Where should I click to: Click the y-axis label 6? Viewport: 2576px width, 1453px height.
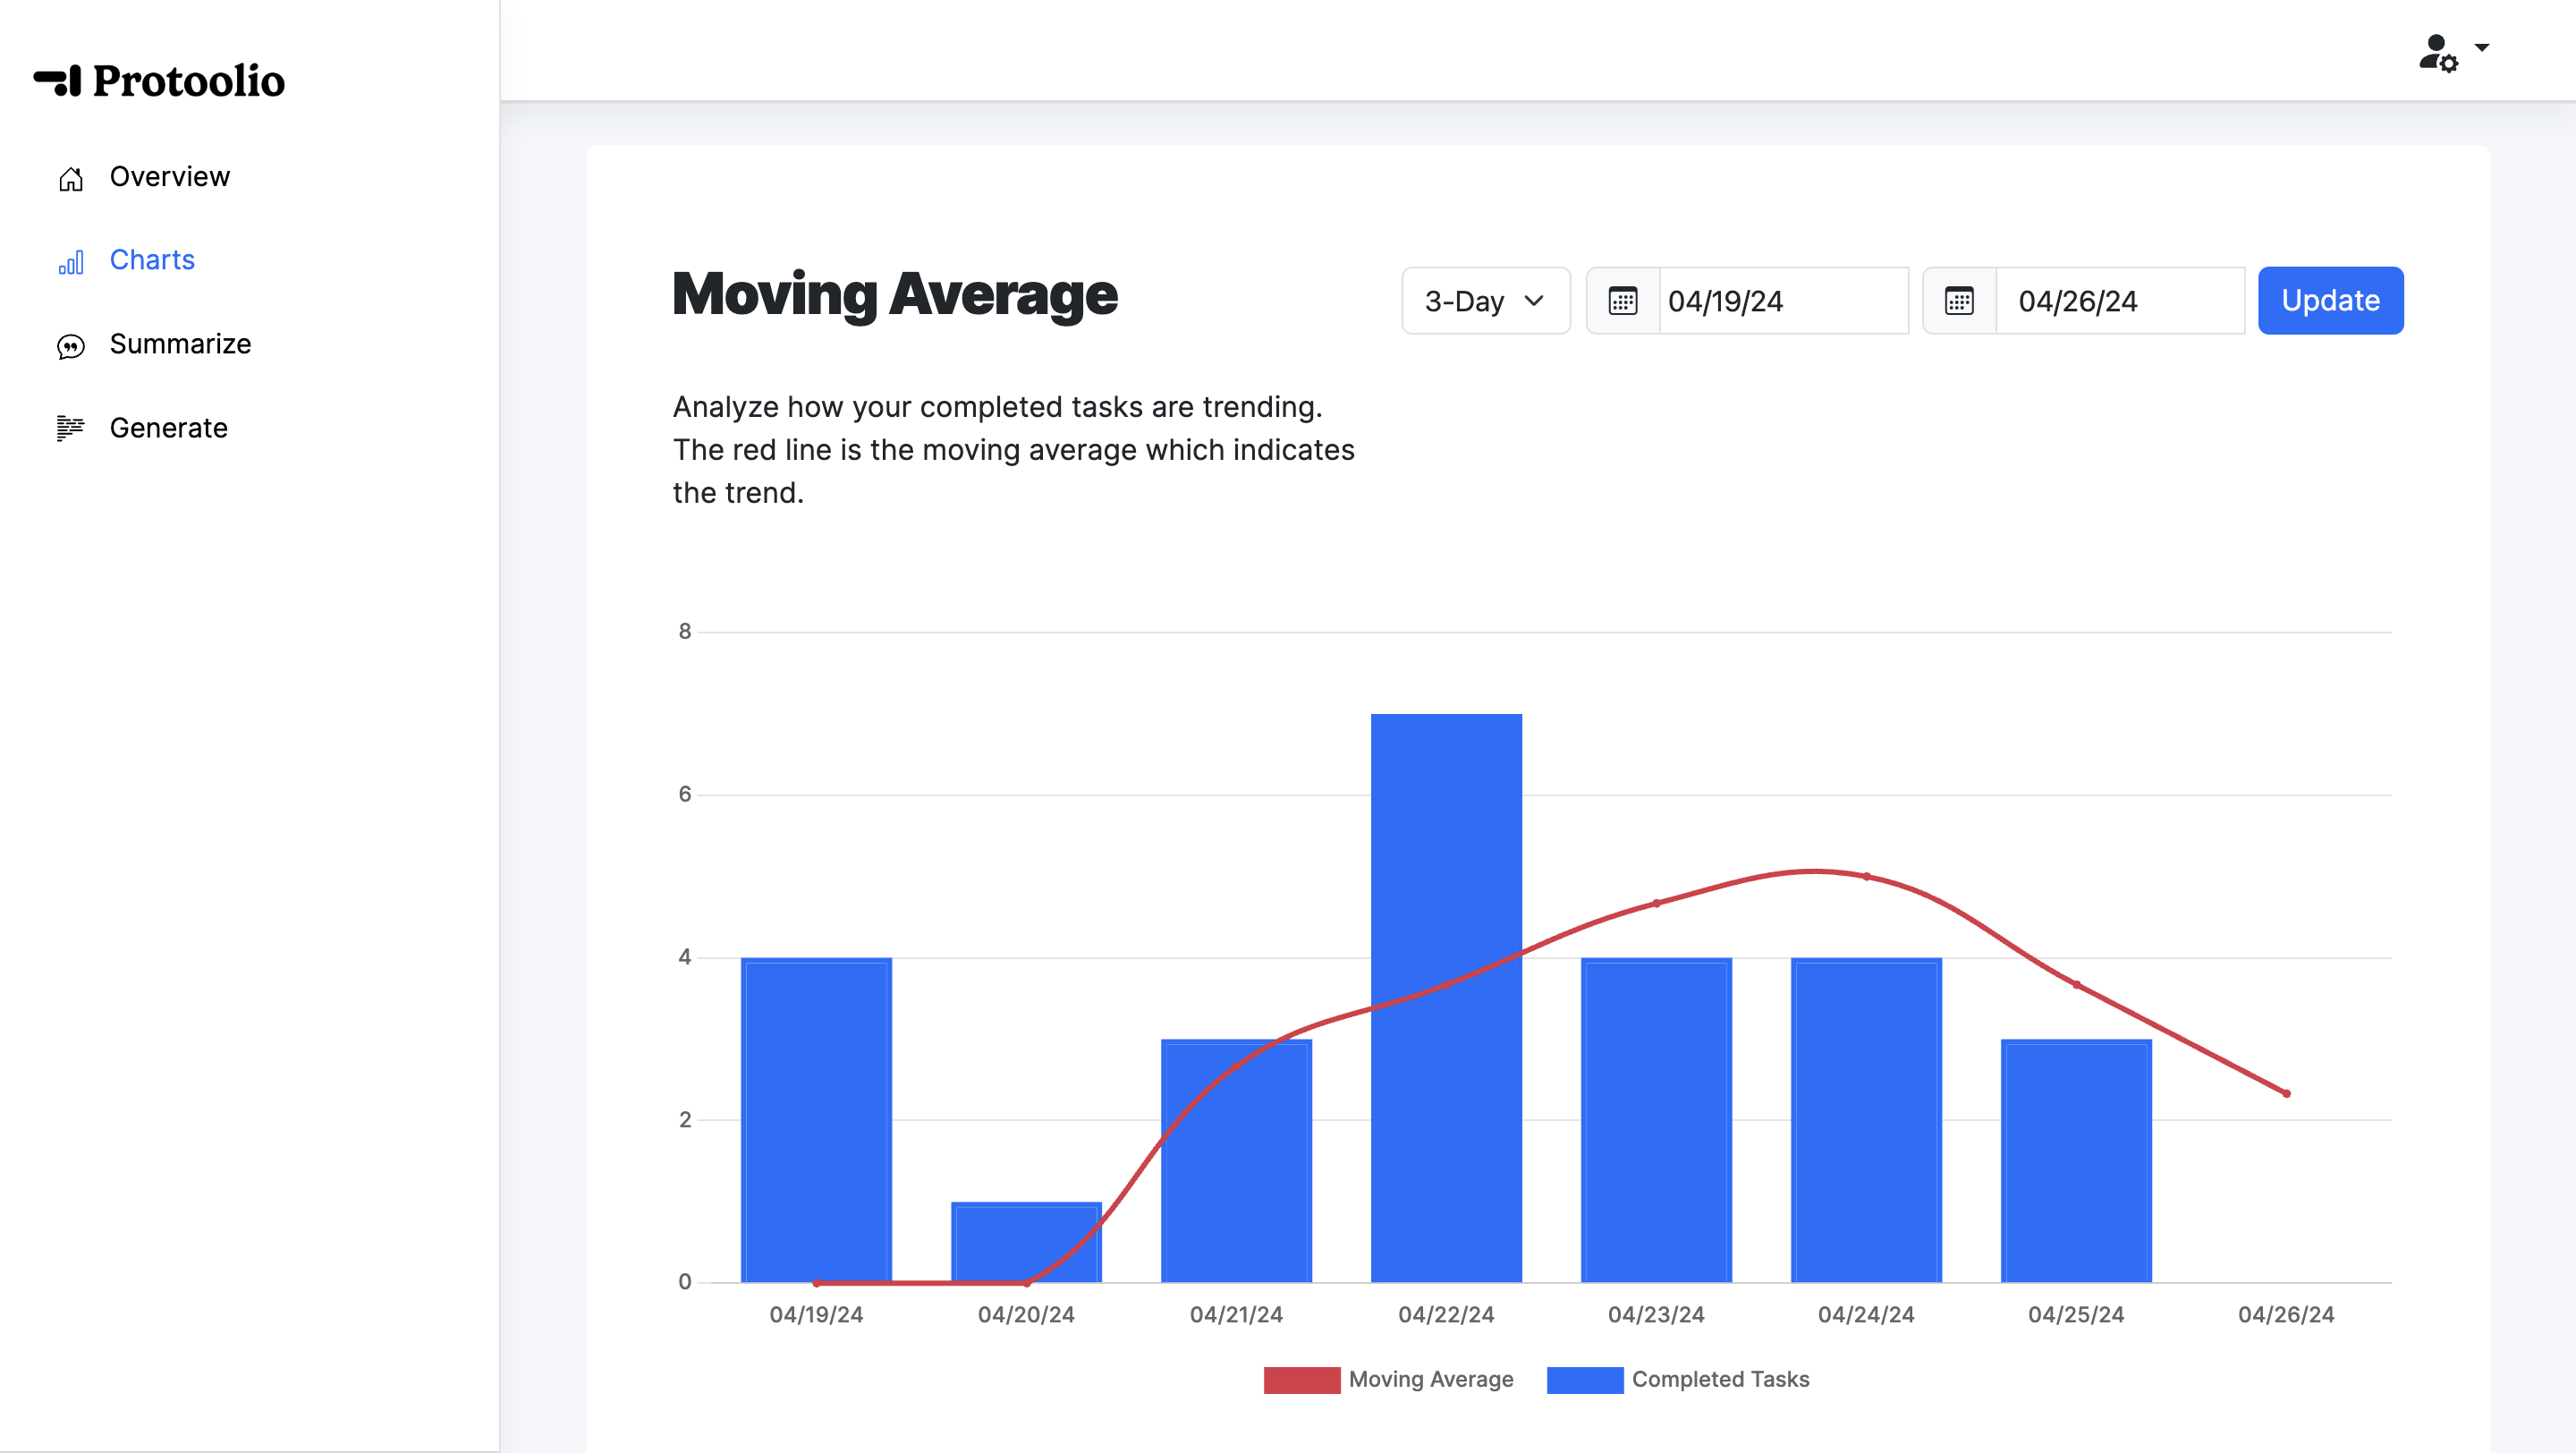click(x=685, y=794)
